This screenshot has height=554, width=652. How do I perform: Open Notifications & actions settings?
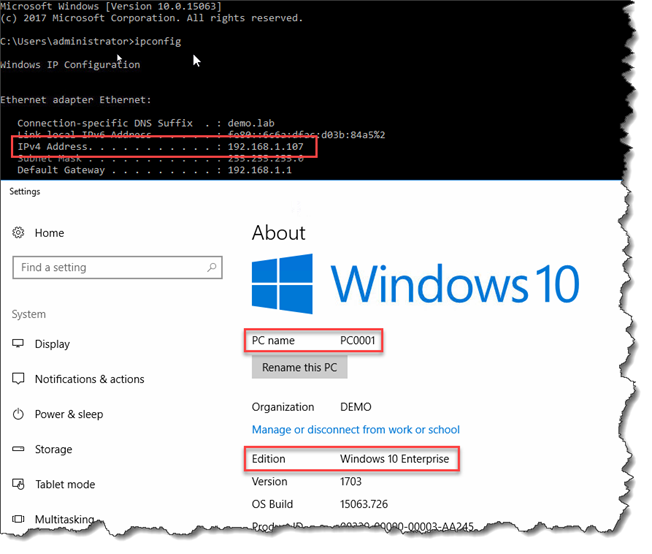pyautogui.click(x=89, y=379)
